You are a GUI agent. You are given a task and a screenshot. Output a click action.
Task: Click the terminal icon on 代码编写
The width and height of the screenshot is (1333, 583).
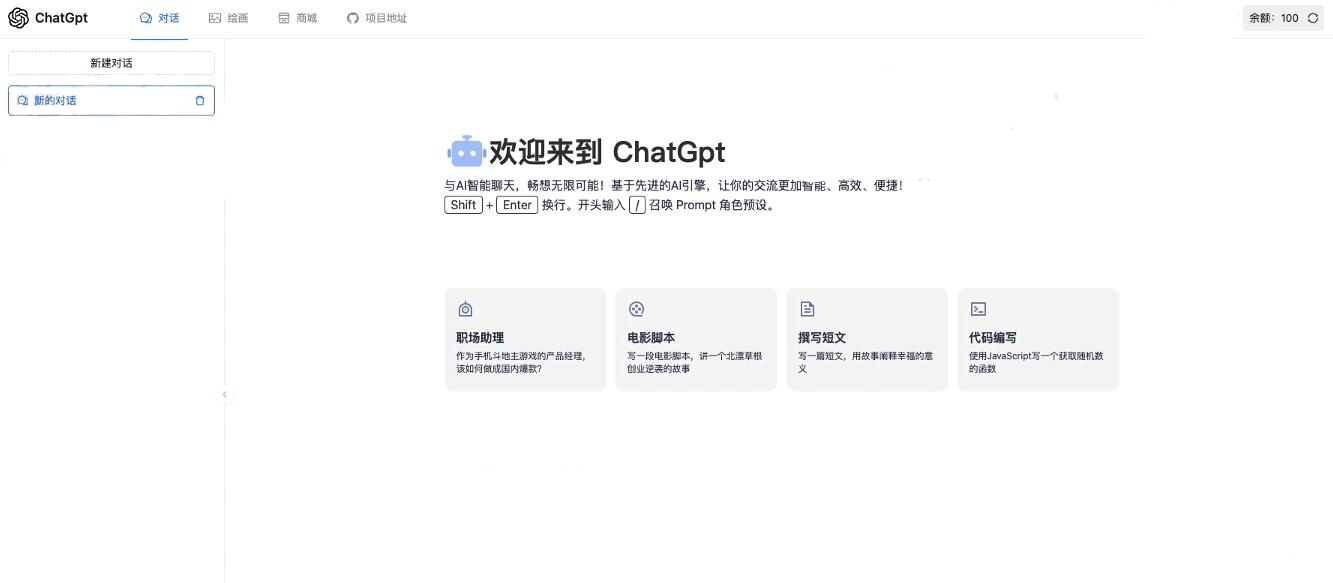click(979, 310)
